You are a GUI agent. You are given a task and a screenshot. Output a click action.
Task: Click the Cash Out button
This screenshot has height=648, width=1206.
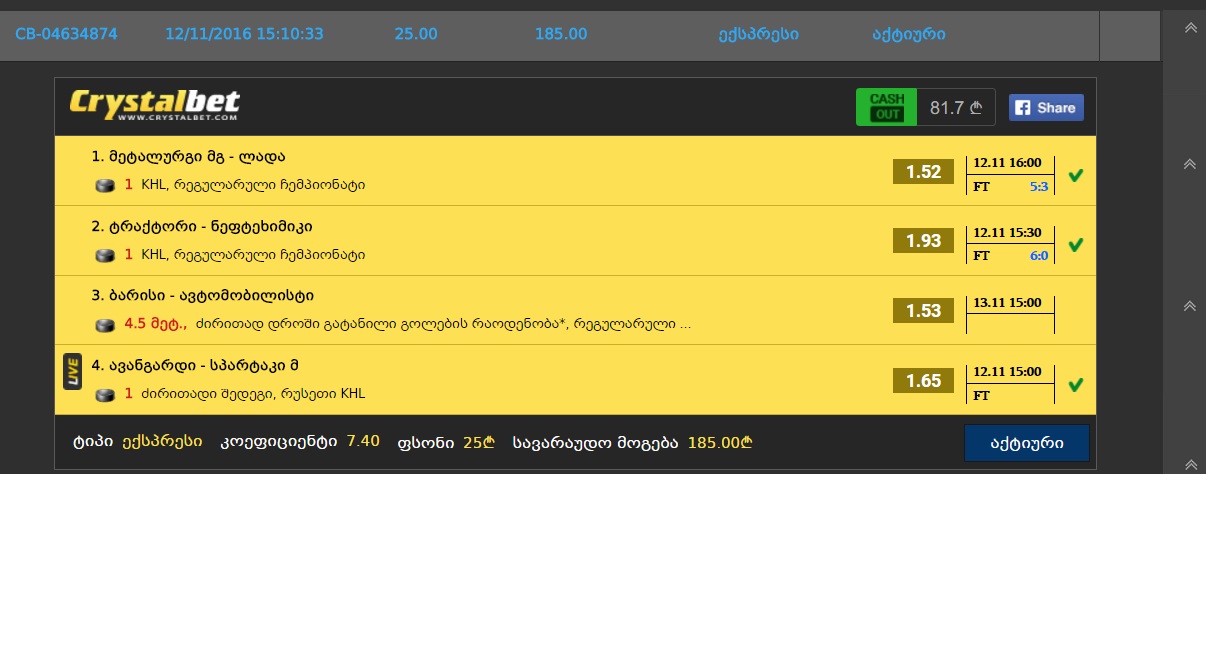(886, 107)
